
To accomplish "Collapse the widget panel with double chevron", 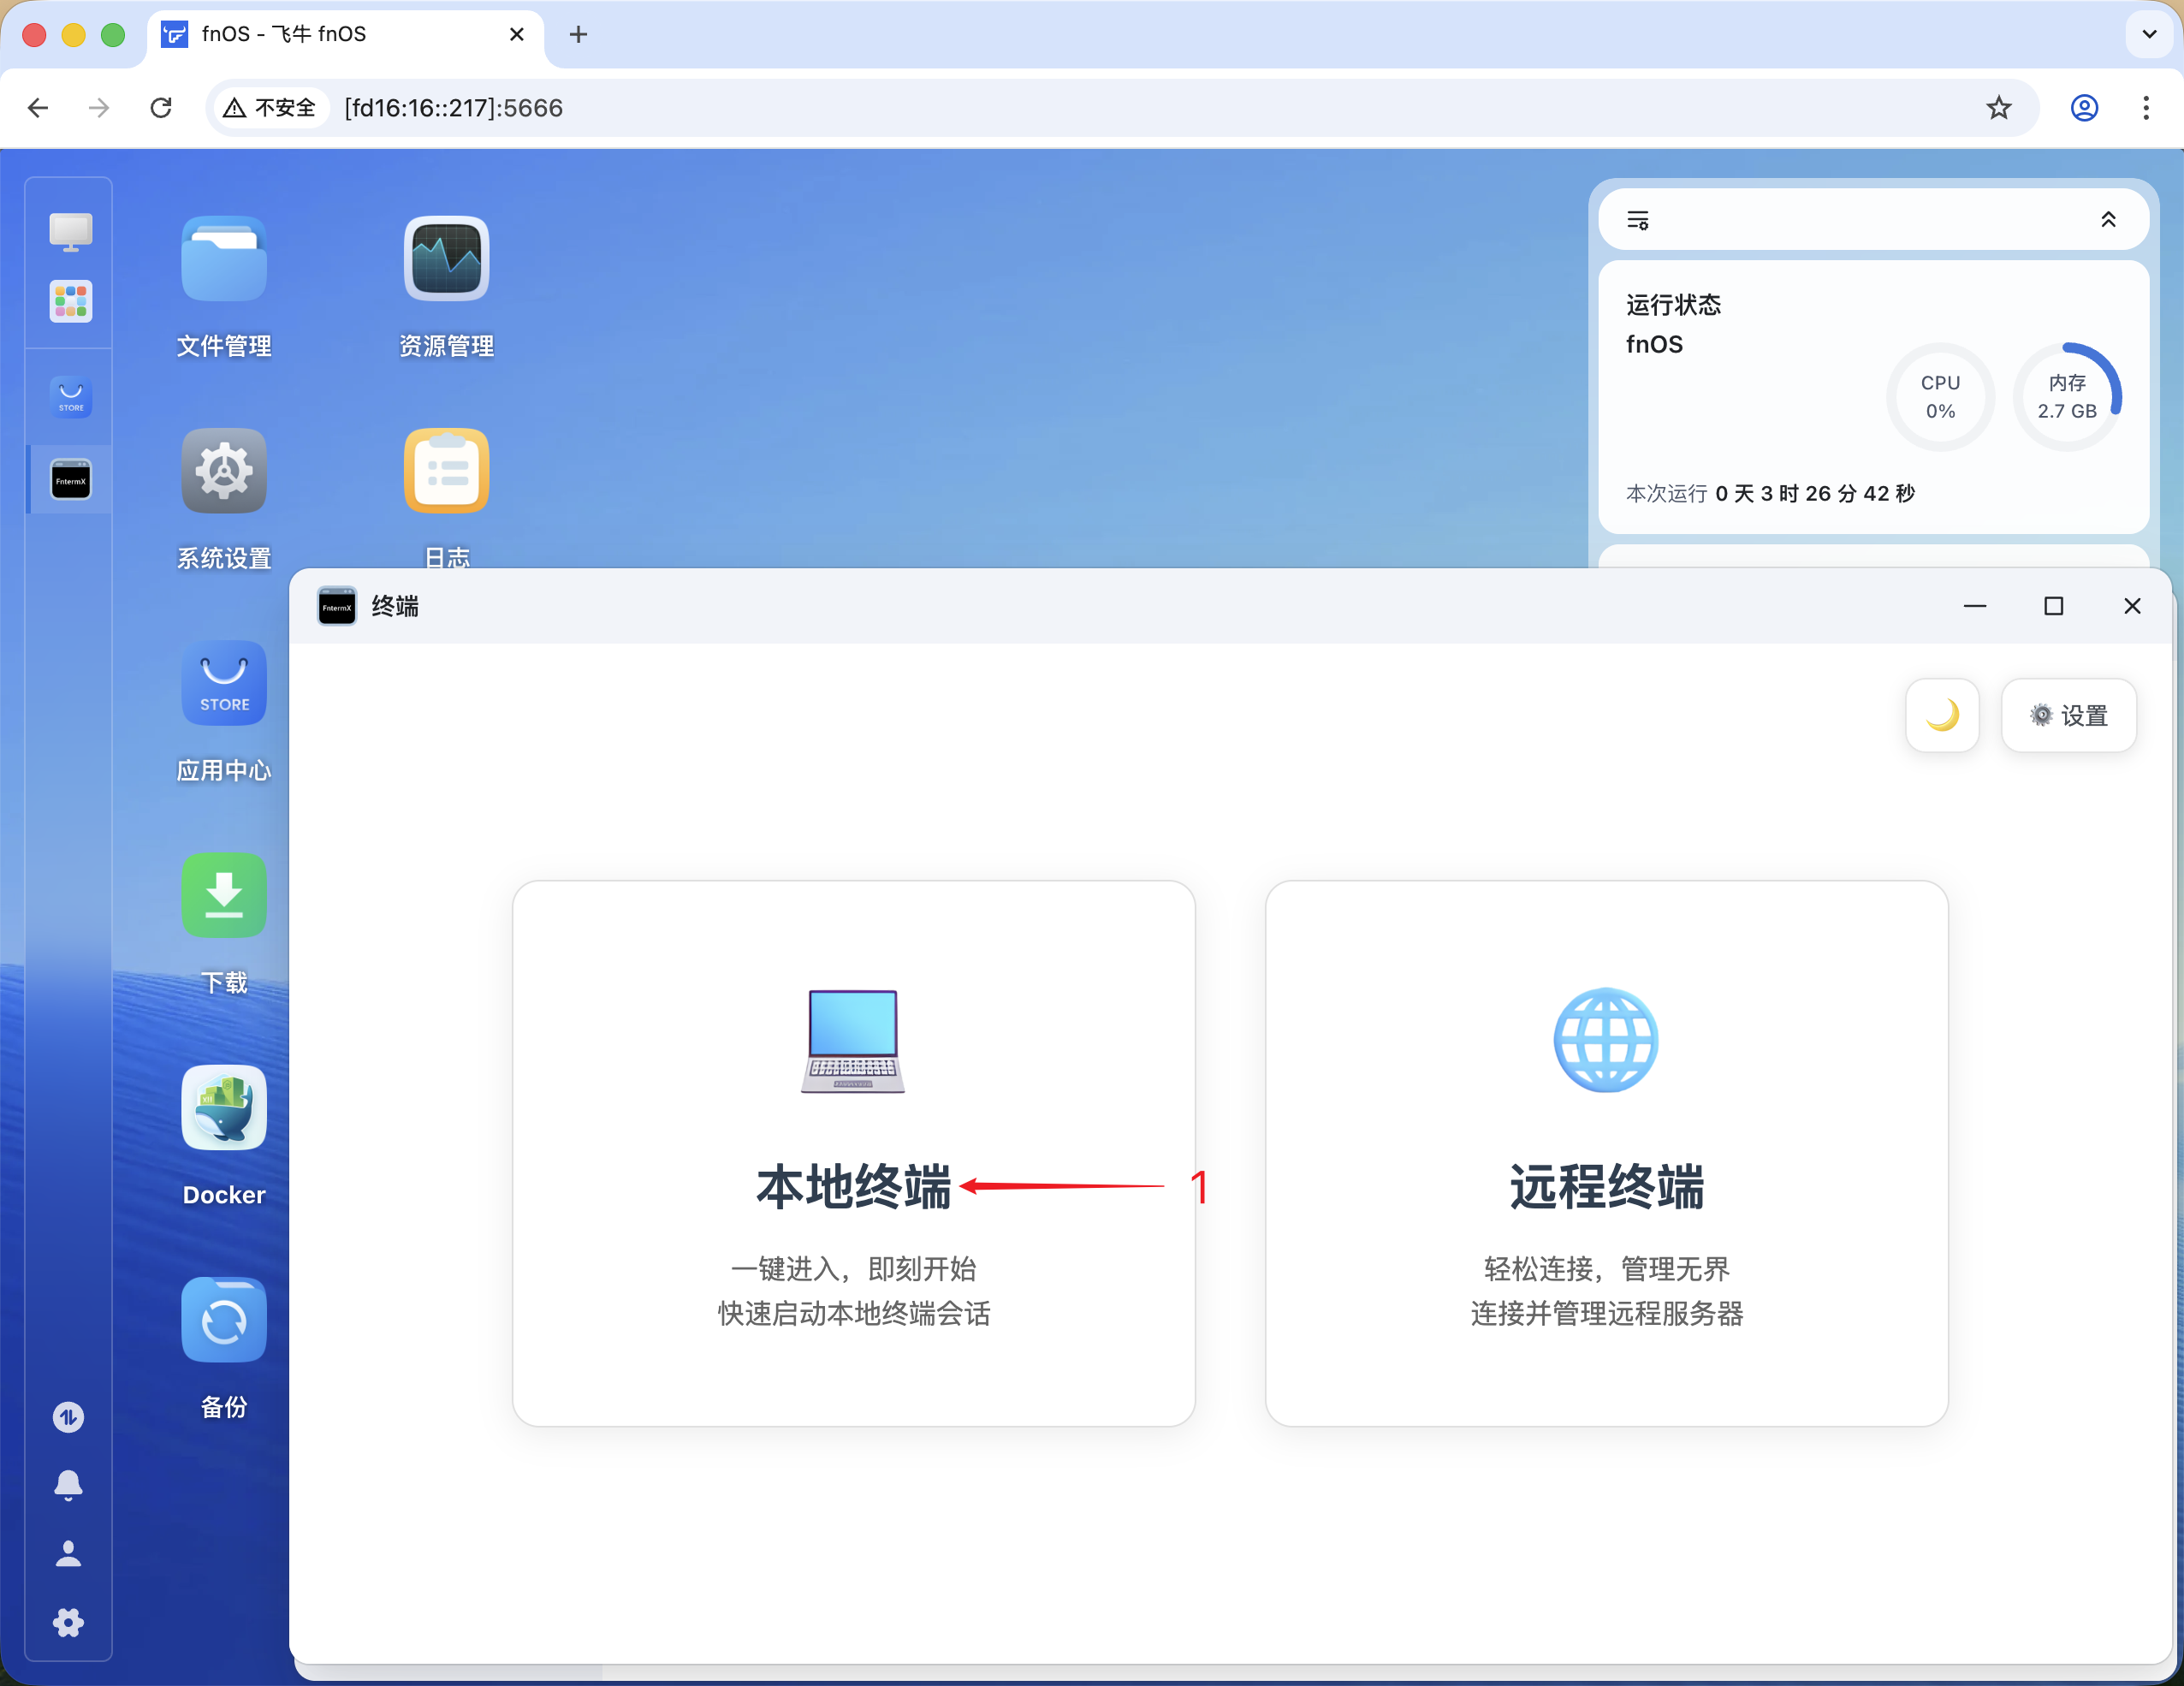I will pyautogui.click(x=2108, y=220).
